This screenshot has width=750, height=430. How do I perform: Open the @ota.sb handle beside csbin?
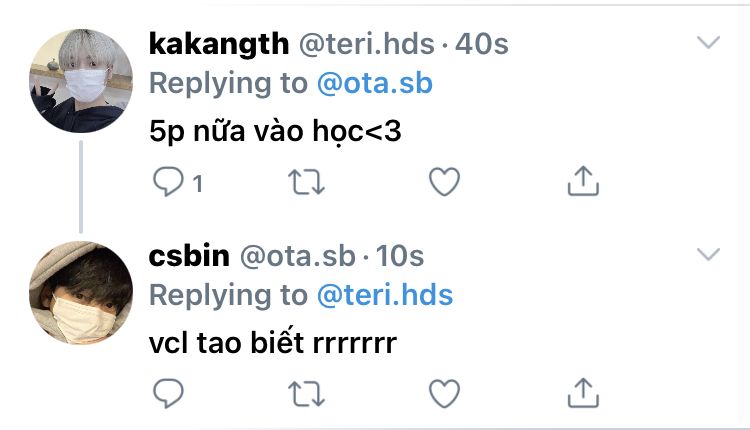pos(297,256)
